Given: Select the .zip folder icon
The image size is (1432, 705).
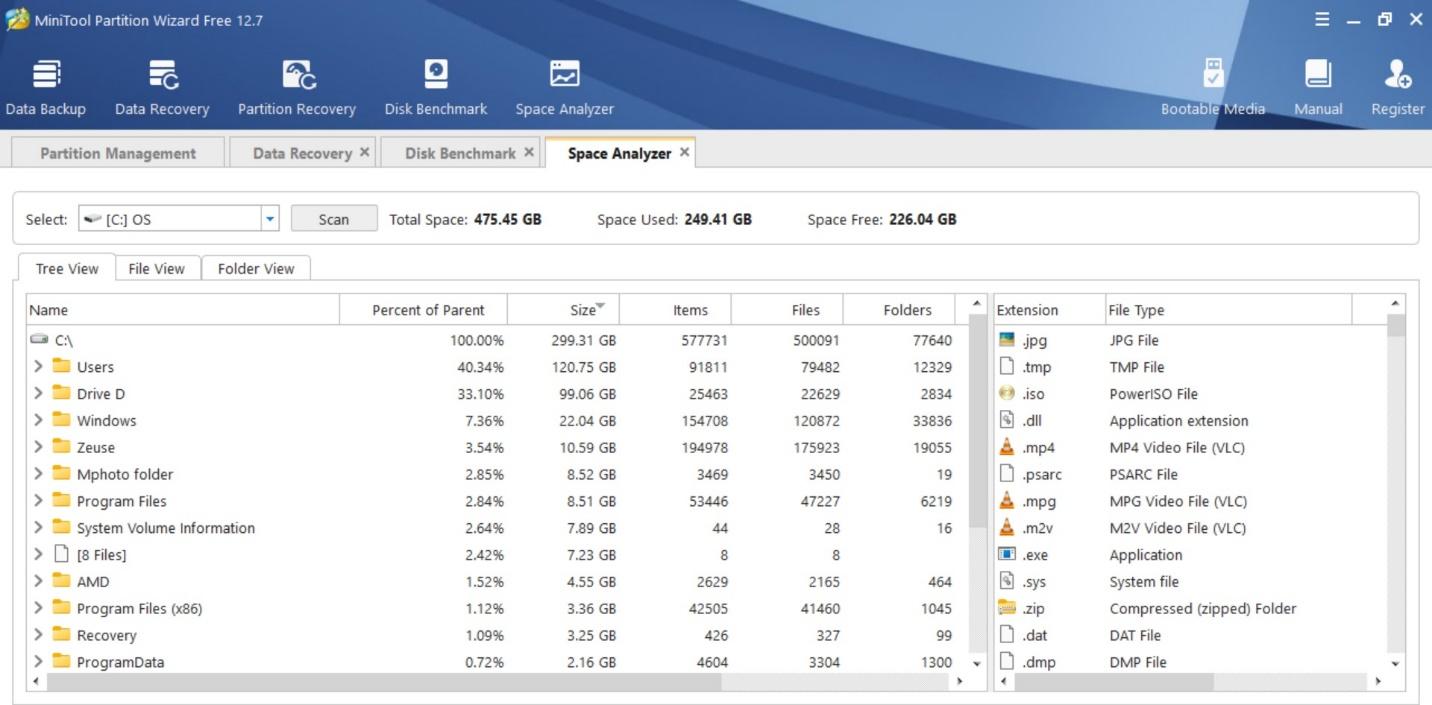Looking at the screenshot, I should click(x=1007, y=608).
